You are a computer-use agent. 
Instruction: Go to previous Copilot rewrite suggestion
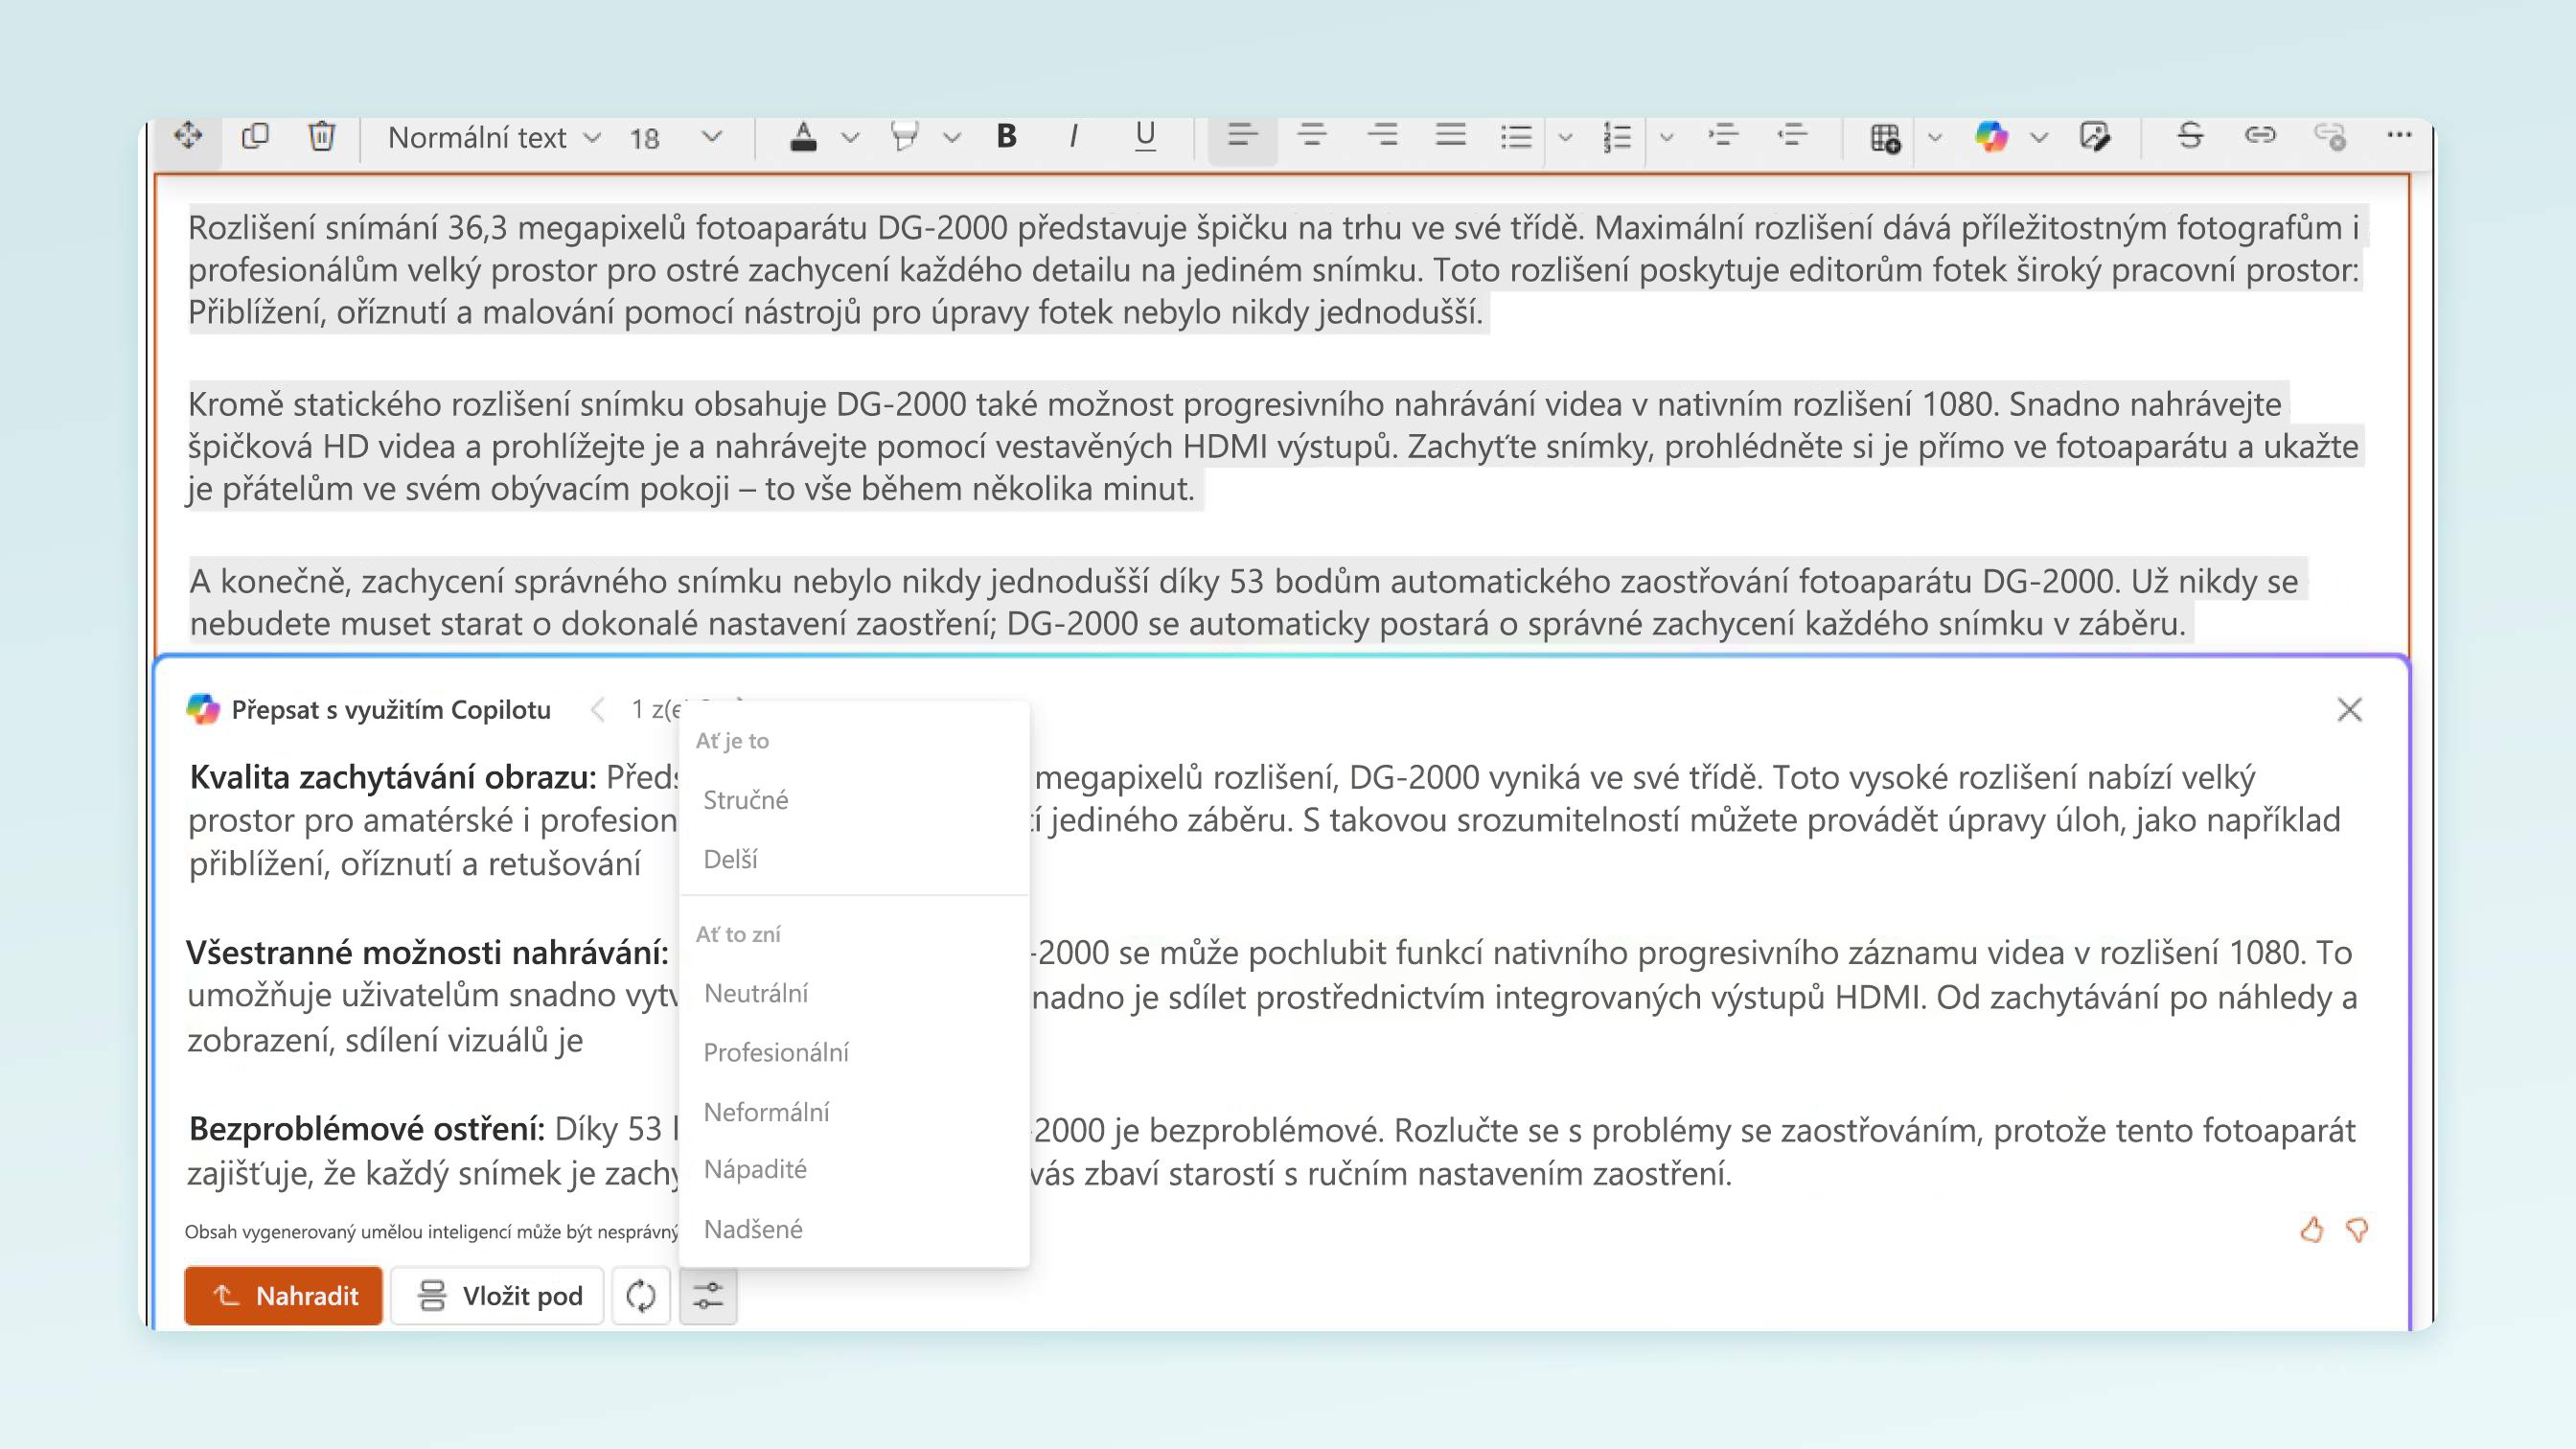pos(598,709)
